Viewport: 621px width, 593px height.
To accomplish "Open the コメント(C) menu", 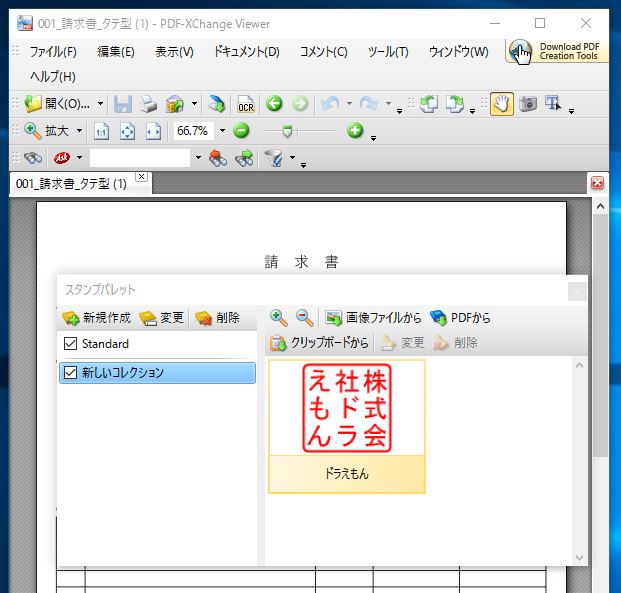I will pyautogui.click(x=324, y=52).
